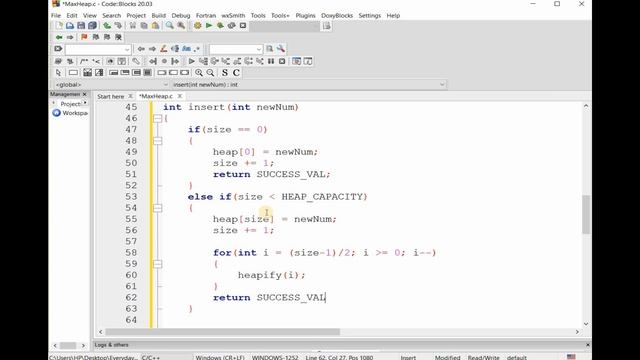The width and height of the screenshot is (640, 360).
Task: Toggle regular expression search option
Action: [x=197, y=49]
